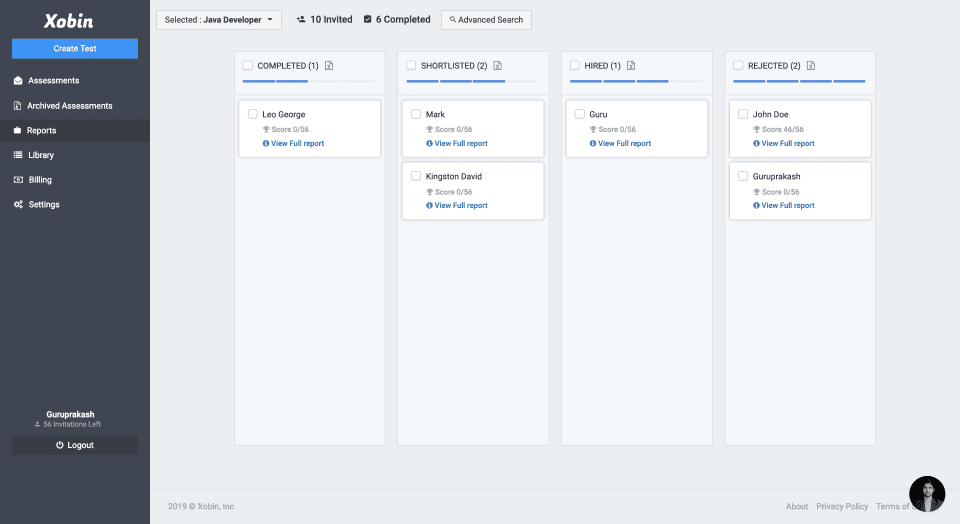The height and width of the screenshot is (524, 960).
Task: Select all in SHORTLISTED column checkbox
Action: pyautogui.click(x=411, y=66)
